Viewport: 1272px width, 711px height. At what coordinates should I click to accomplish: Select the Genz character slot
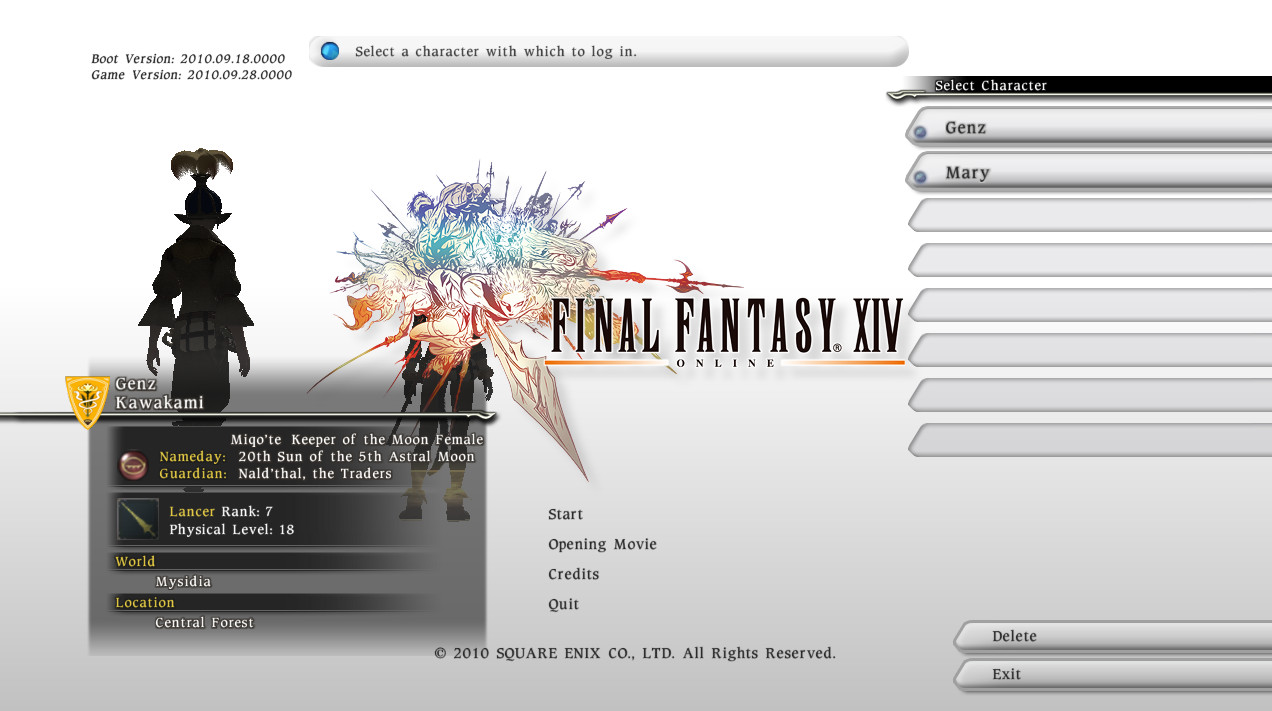pos(1089,128)
